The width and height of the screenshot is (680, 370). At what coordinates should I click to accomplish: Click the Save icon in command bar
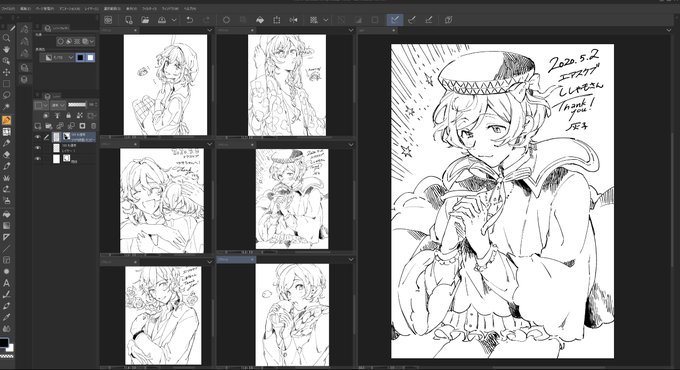click(x=162, y=20)
